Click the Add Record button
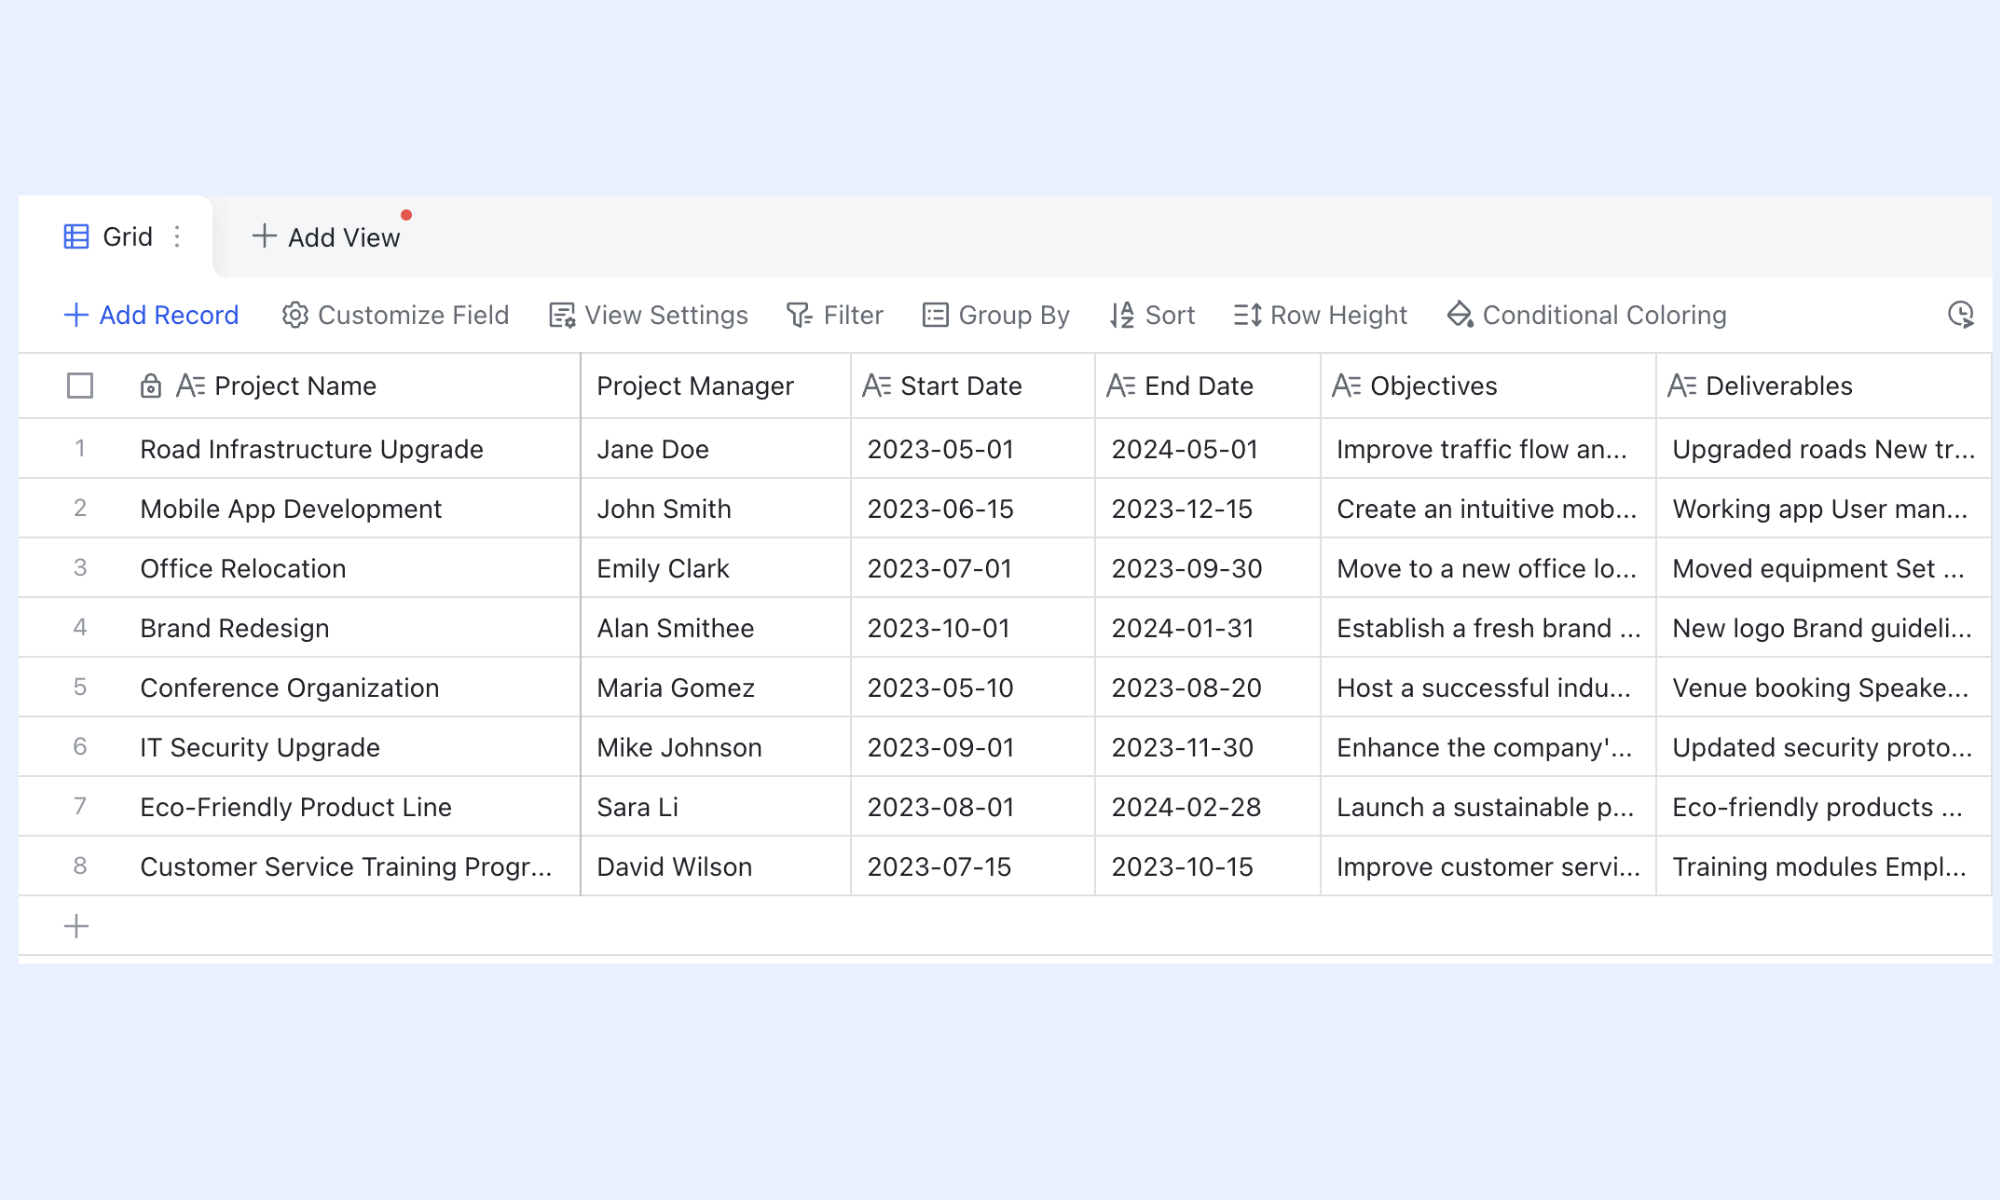Viewport: 2000px width, 1200px height. tap(151, 315)
